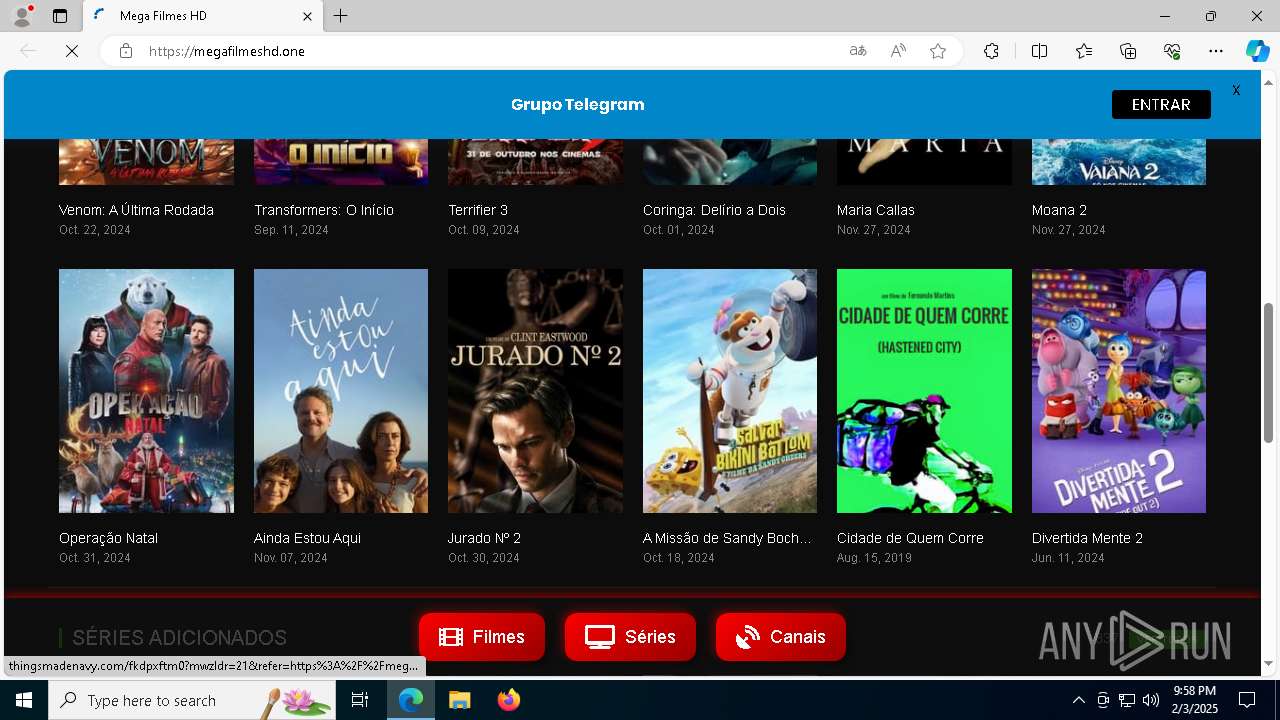Add this page to favorites

click(x=938, y=51)
